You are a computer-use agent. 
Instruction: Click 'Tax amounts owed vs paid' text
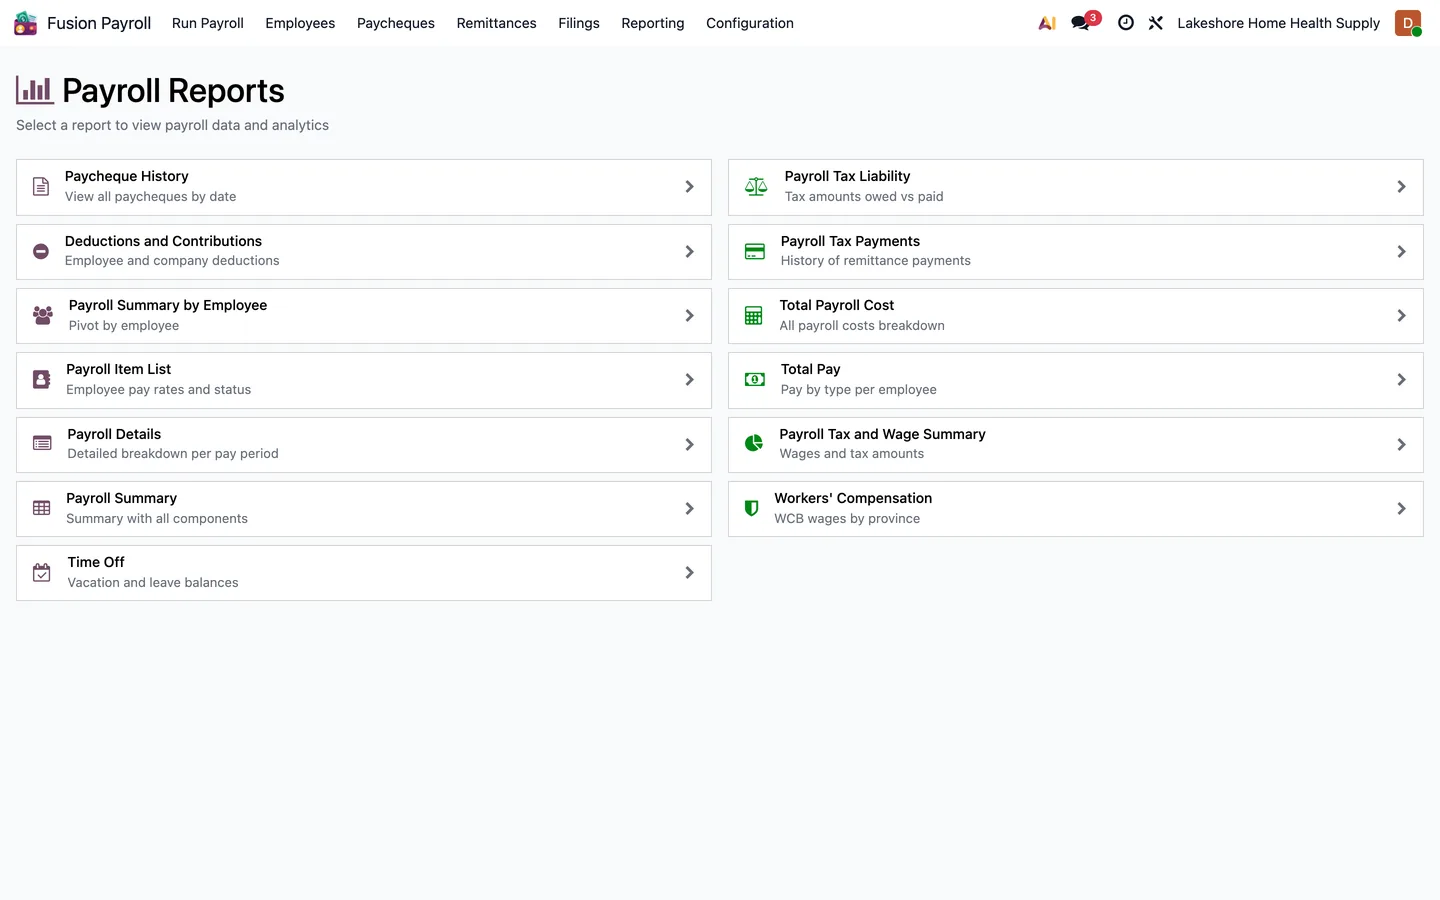[864, 196]
